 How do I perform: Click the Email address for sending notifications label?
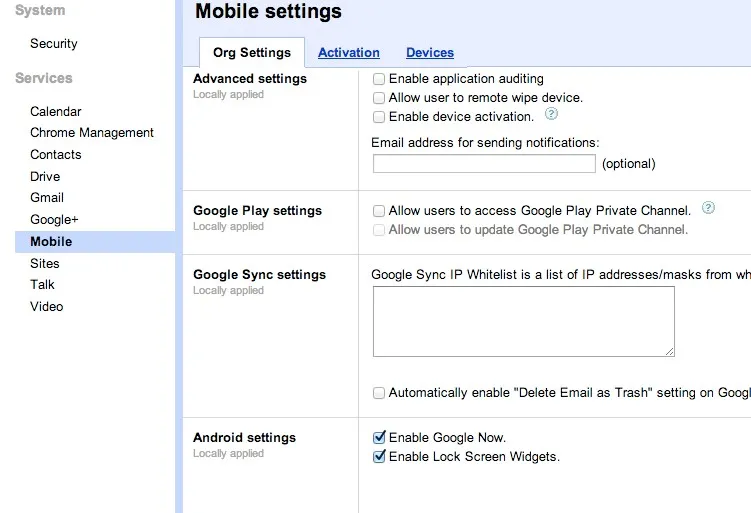coord(485,143)
